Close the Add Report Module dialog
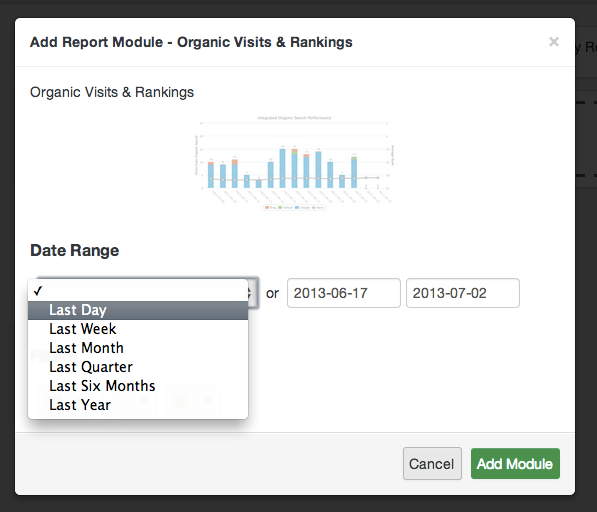Image resolution: width=597 pixels, height=512 pixels. click(554, 41)
